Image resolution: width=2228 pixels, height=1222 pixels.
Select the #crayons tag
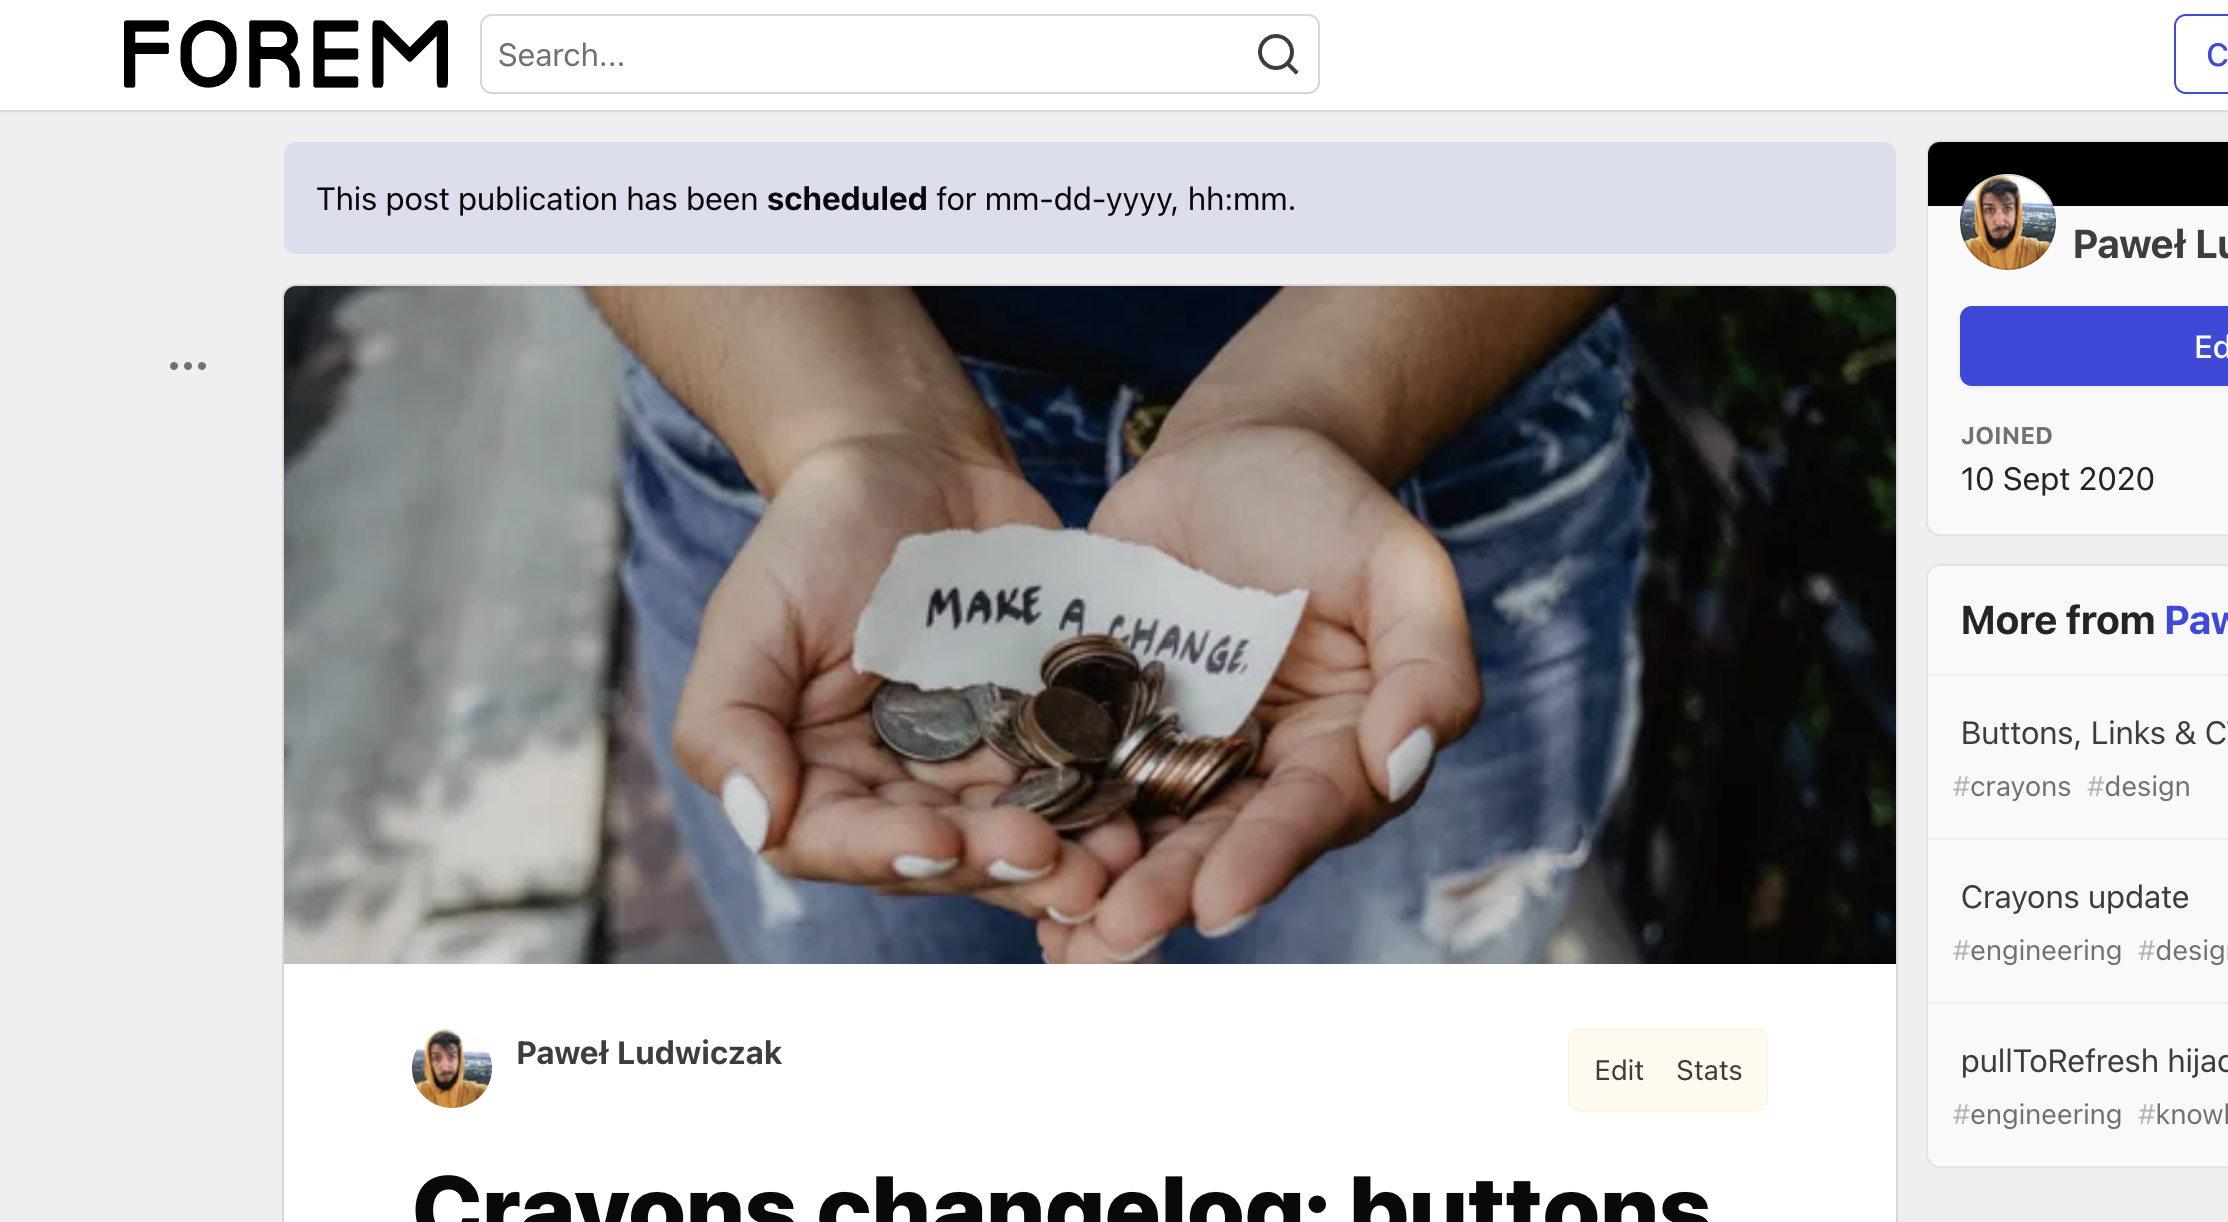tap(2011, 787)
